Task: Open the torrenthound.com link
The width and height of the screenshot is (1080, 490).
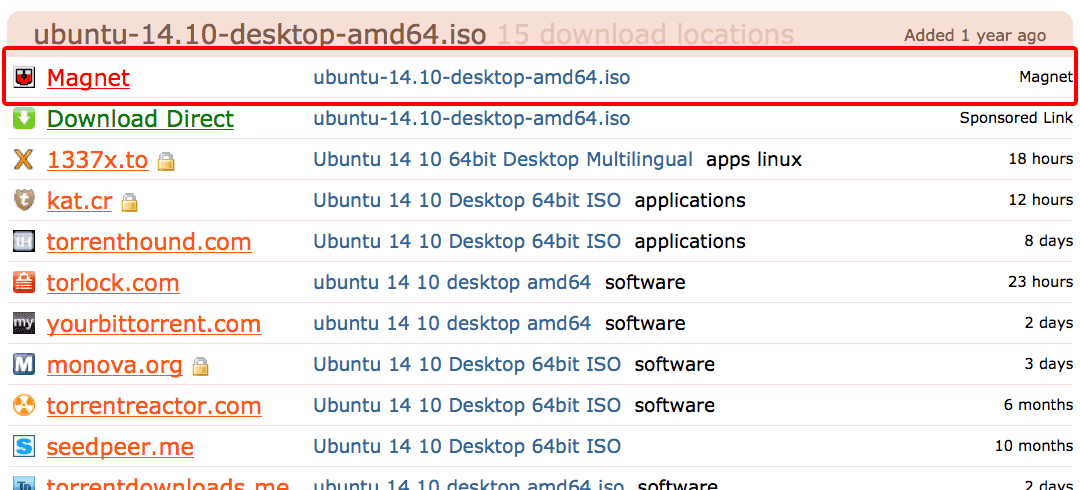Action: pos(149,242)
